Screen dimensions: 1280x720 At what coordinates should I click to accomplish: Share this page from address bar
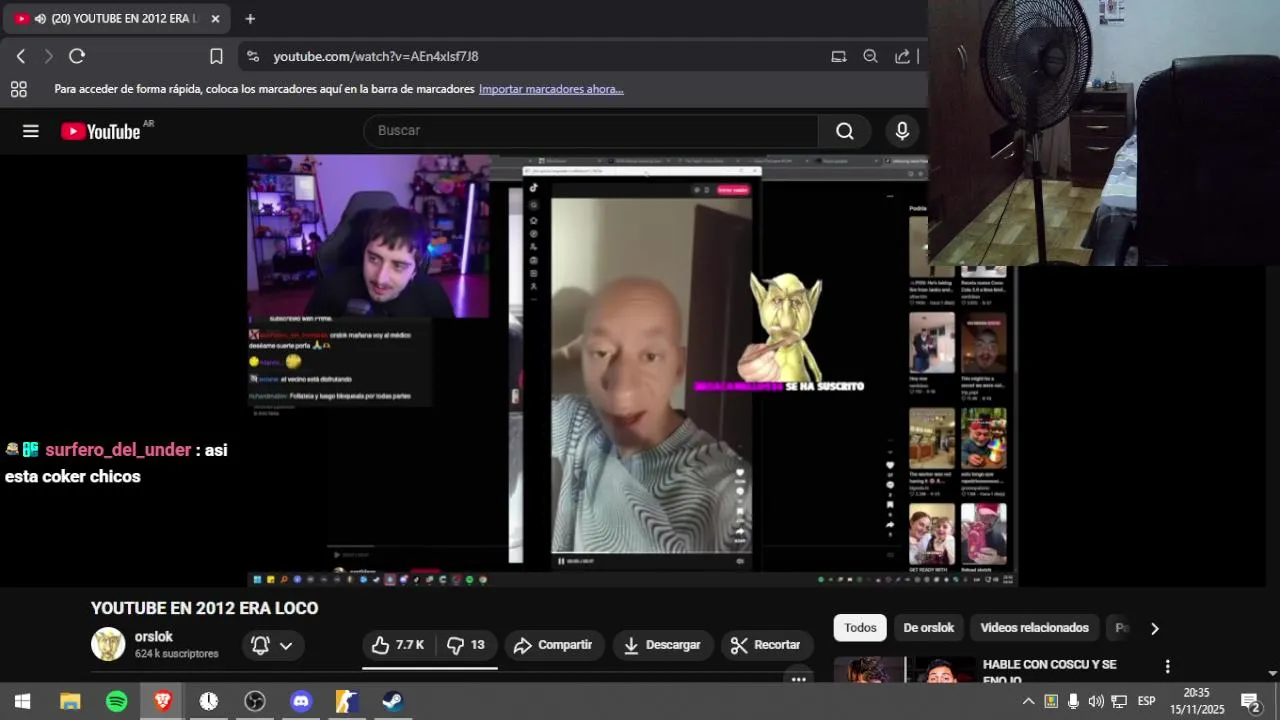902,56
